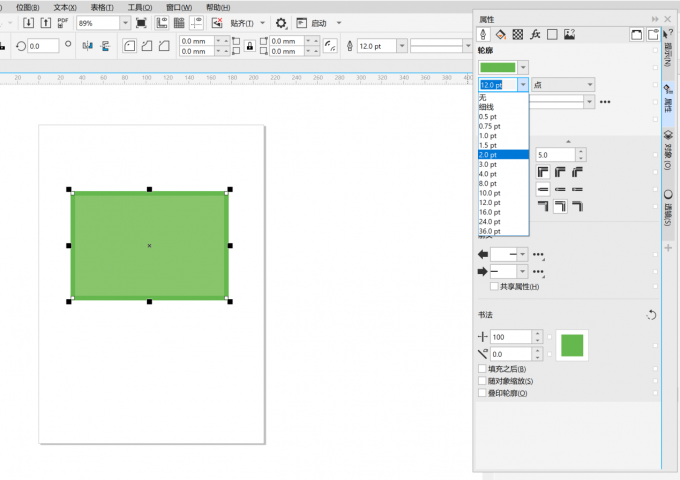Enable the 共享属性(H) checkbox
Screen dimensions: 680x480
click(494, 287)
